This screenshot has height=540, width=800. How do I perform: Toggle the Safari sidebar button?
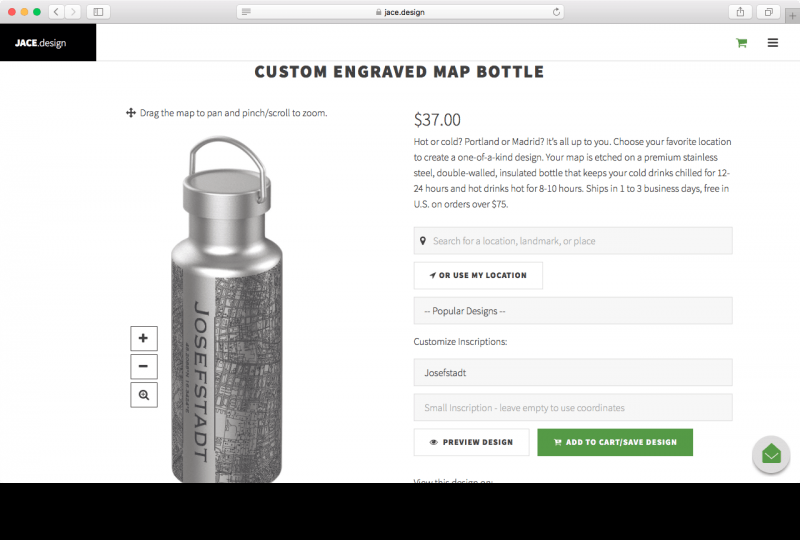(x=98, y=12)
